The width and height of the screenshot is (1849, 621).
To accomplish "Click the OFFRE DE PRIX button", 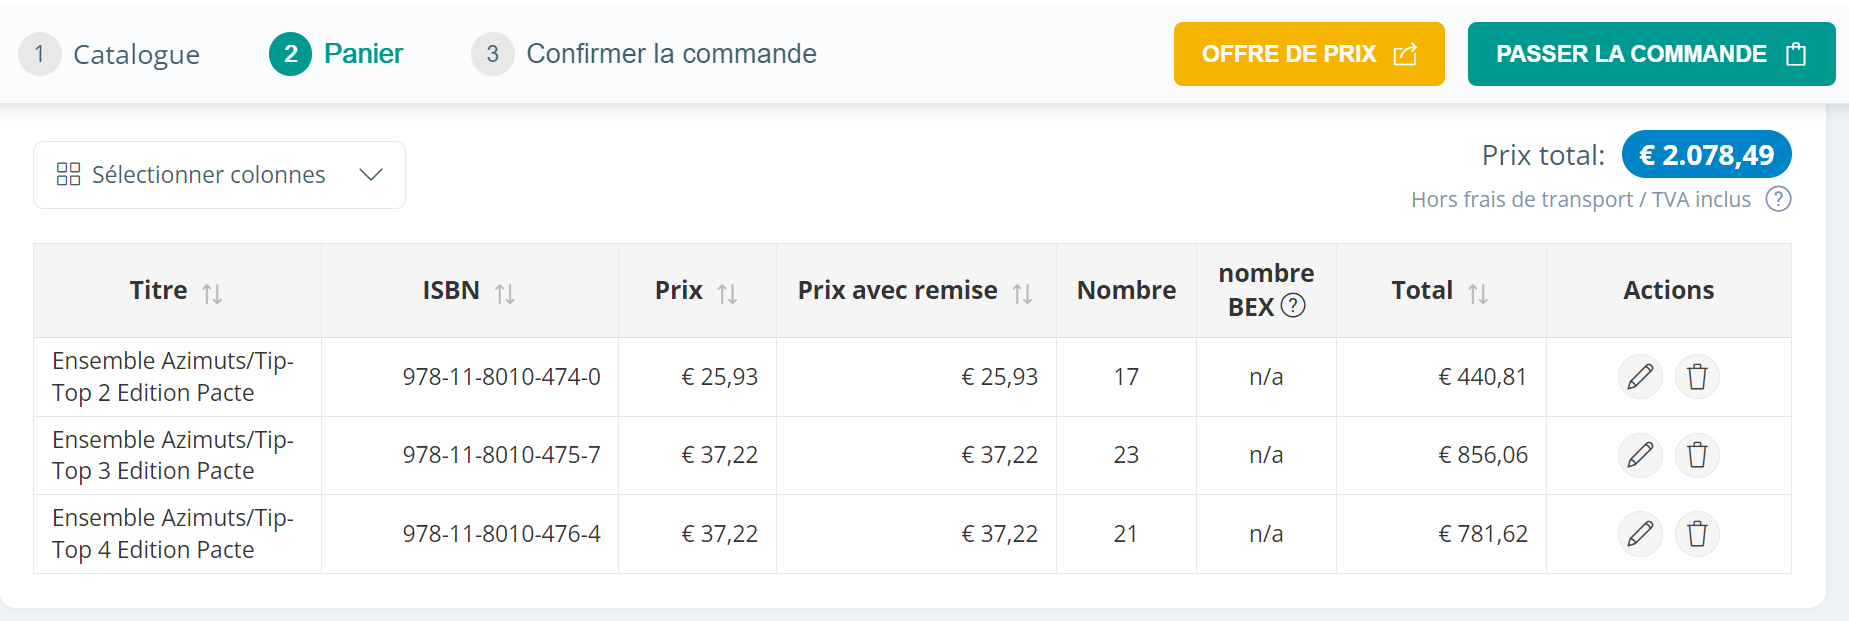I will pos(1309,54).
